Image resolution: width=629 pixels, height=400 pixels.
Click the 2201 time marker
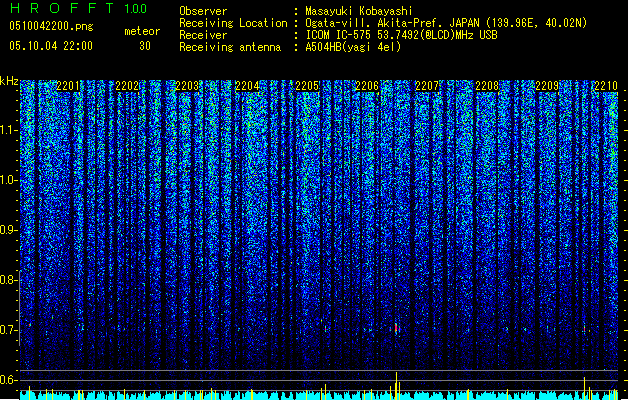pyautogui.click(x=68, y=86)
